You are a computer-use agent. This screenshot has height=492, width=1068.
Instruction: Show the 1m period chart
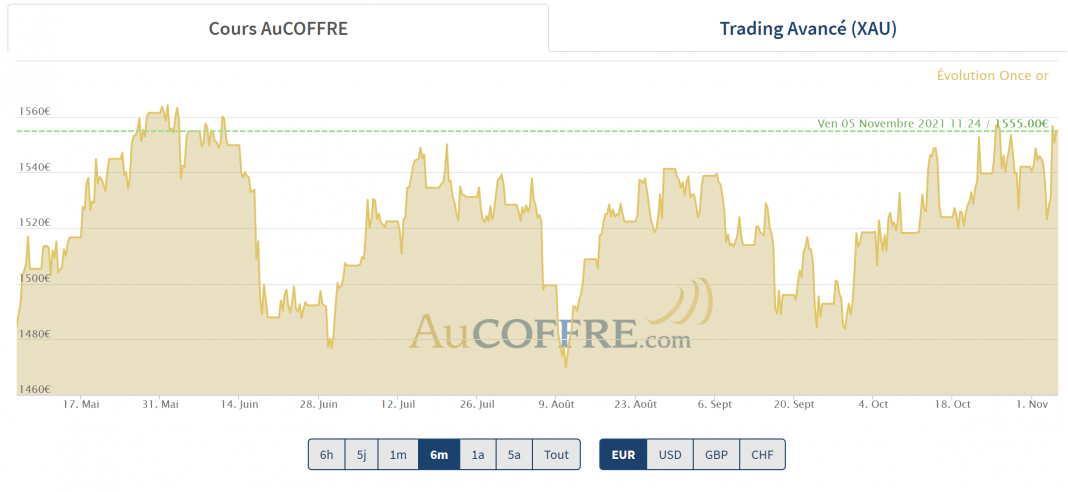click(x=398, y=454)
